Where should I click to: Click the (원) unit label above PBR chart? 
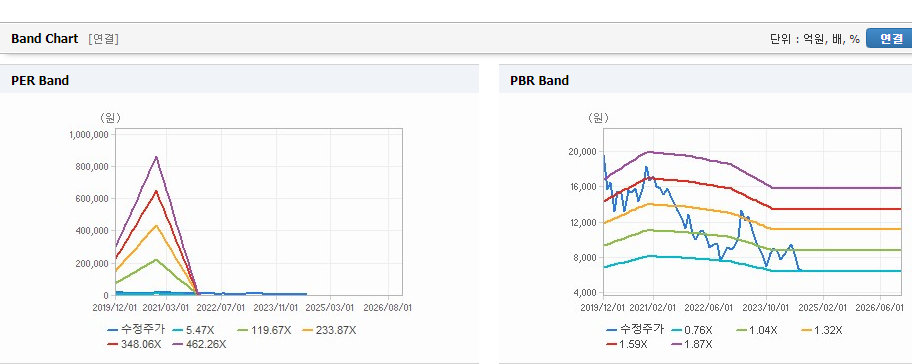(598, 118)
